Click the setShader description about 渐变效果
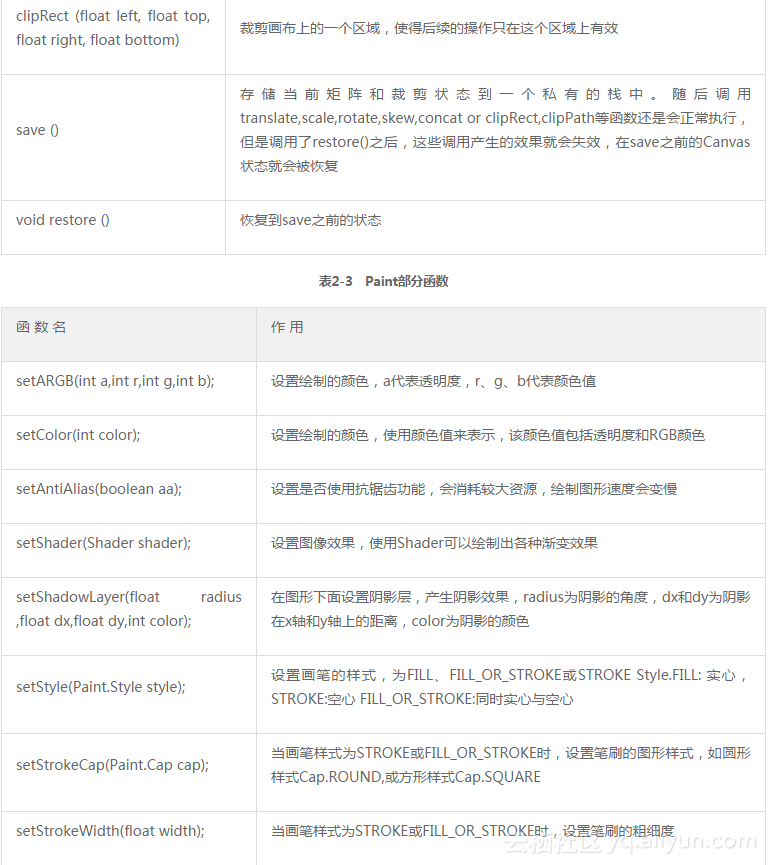Viewport: 768px width, 865px height. [434, 543]
